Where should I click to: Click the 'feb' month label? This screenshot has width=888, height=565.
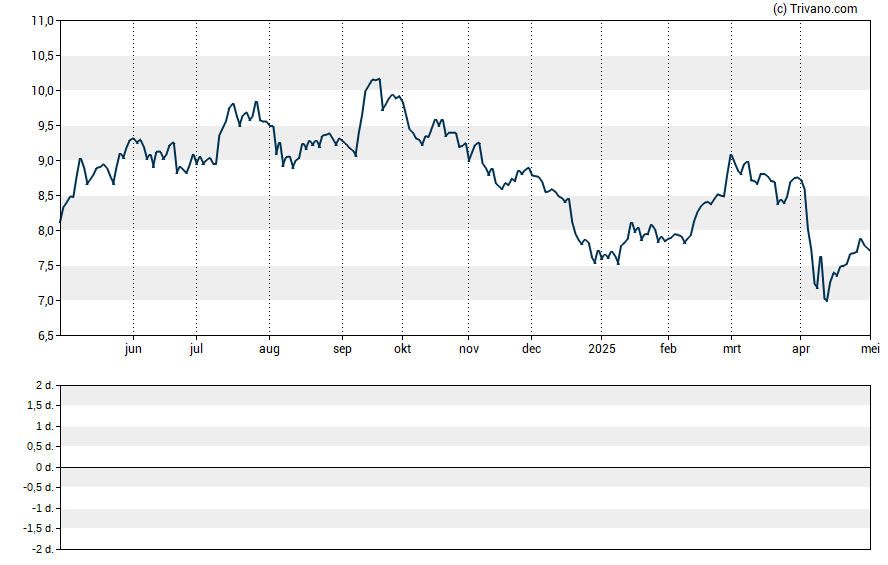[668, 349]
